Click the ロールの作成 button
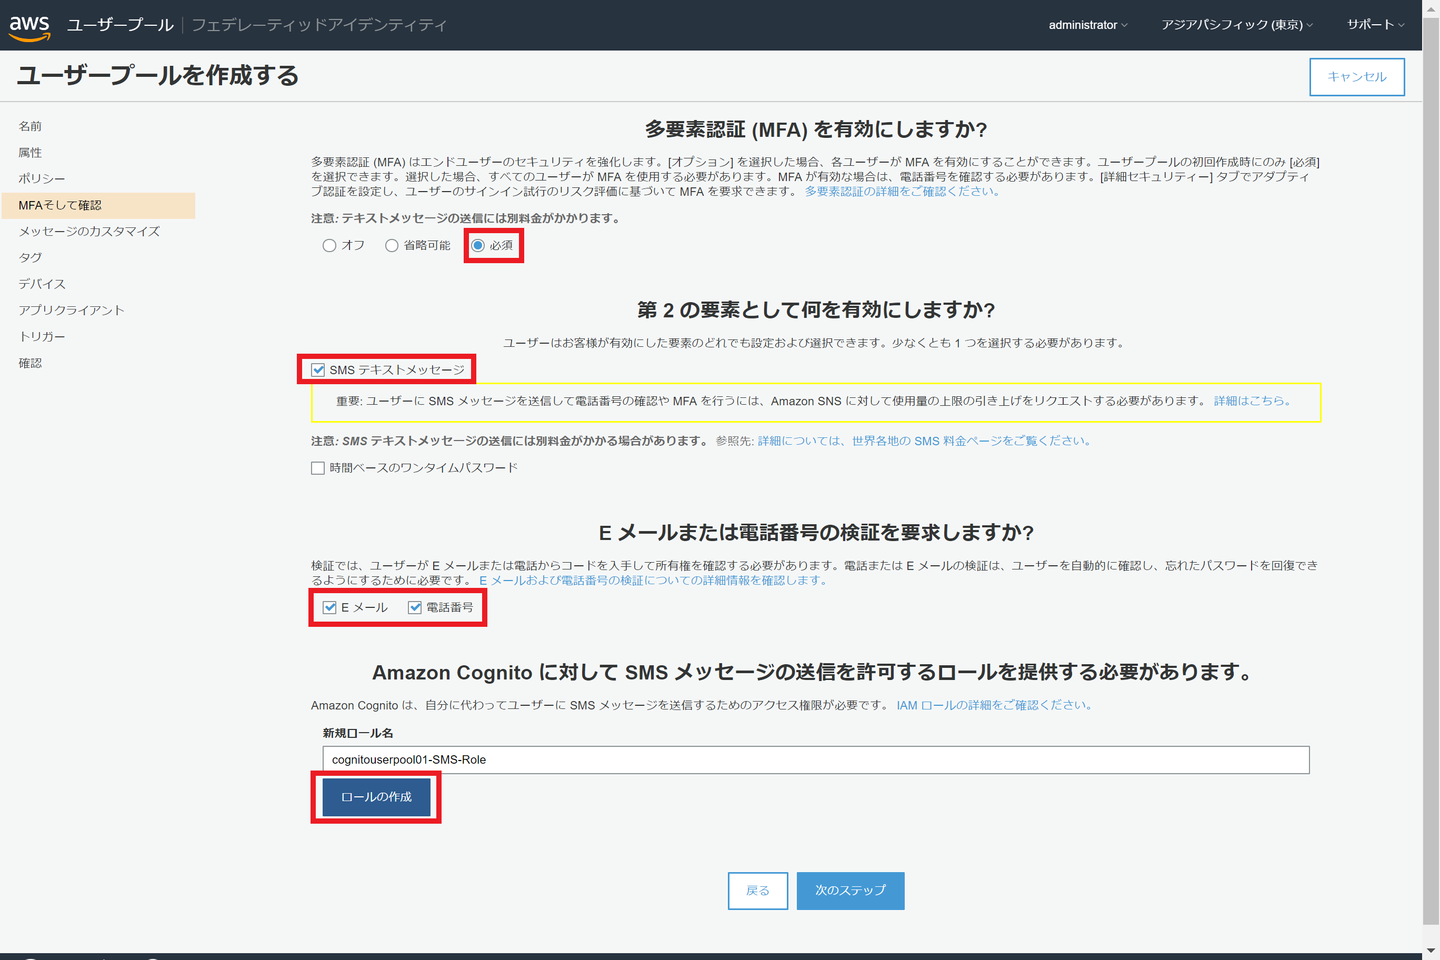Image resolution: width=1440 pixels, height=960 pixels. pyautogui.click(x=376, y=797)
